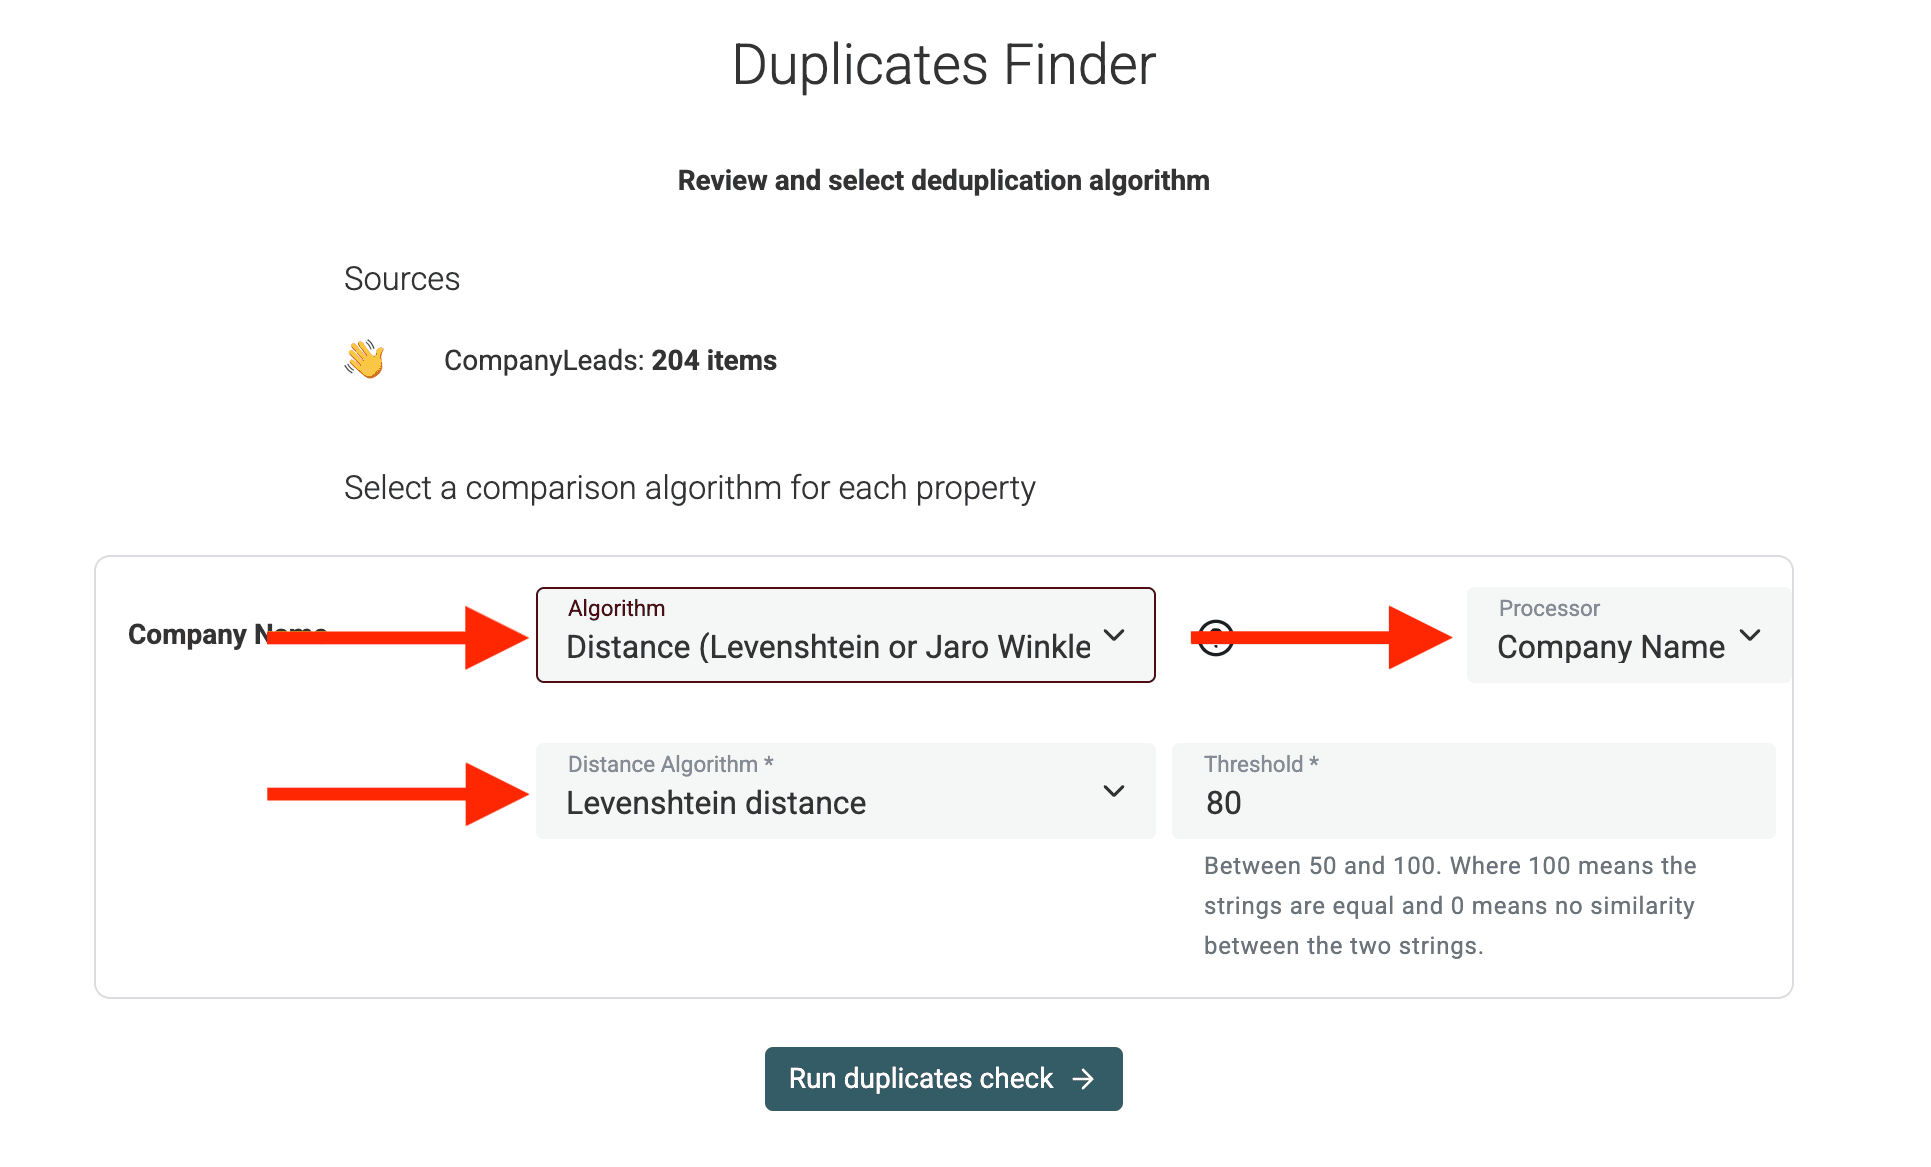Open the Algorithm dropdown
The width and height of the screenshot is (1931, 1167).
pos(845,635)
